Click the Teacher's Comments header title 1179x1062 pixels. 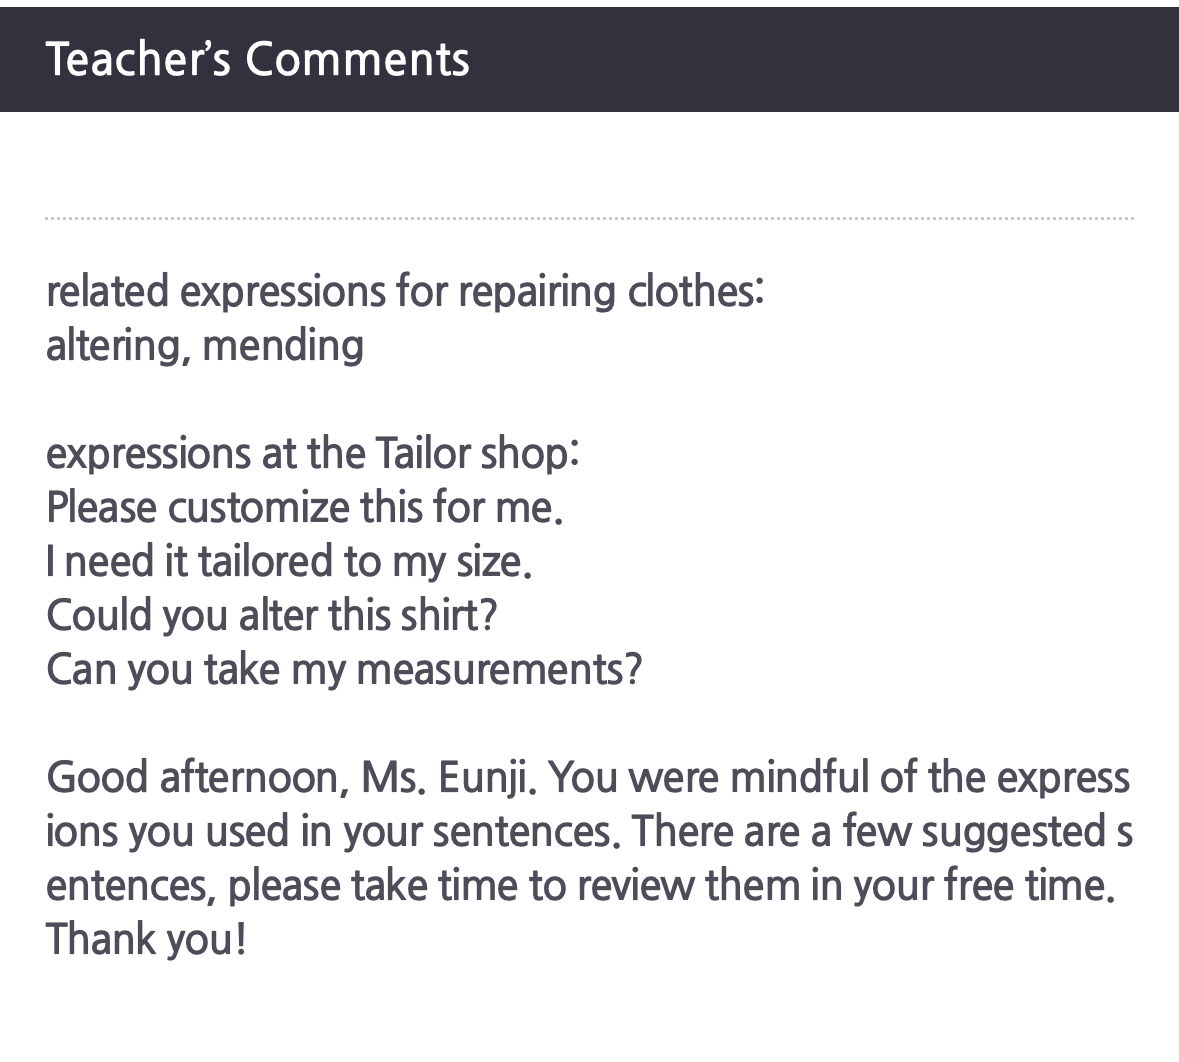point(257,59)
